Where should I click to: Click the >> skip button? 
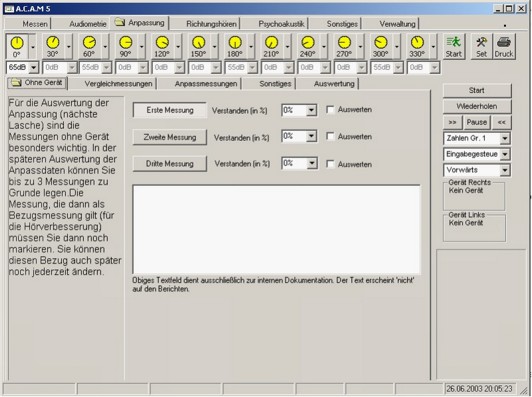[452, 122]
